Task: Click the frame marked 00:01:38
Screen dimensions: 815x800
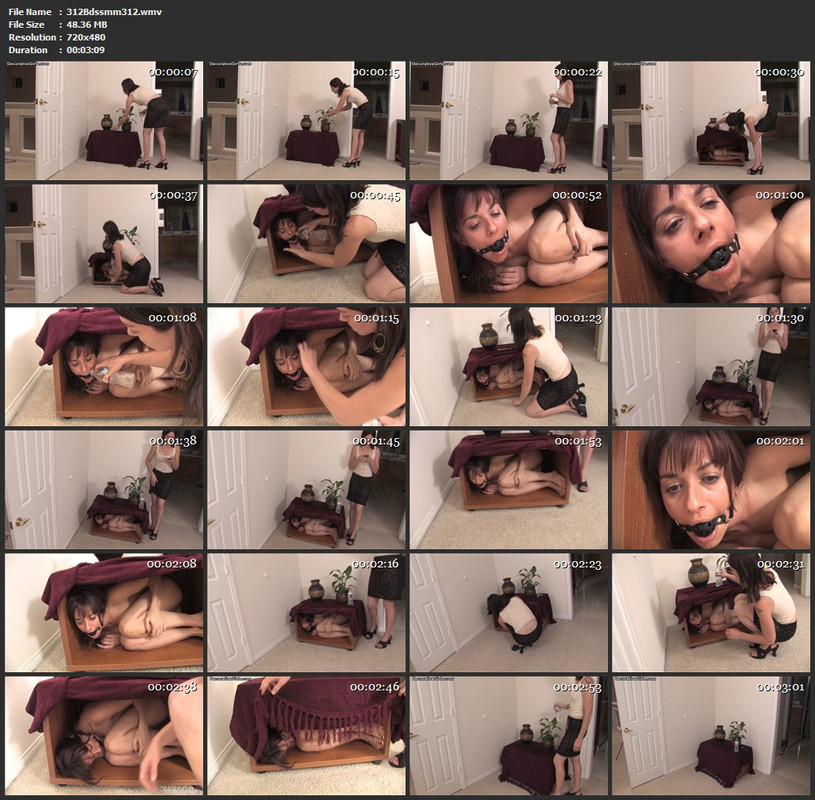Action: [104, 489]
